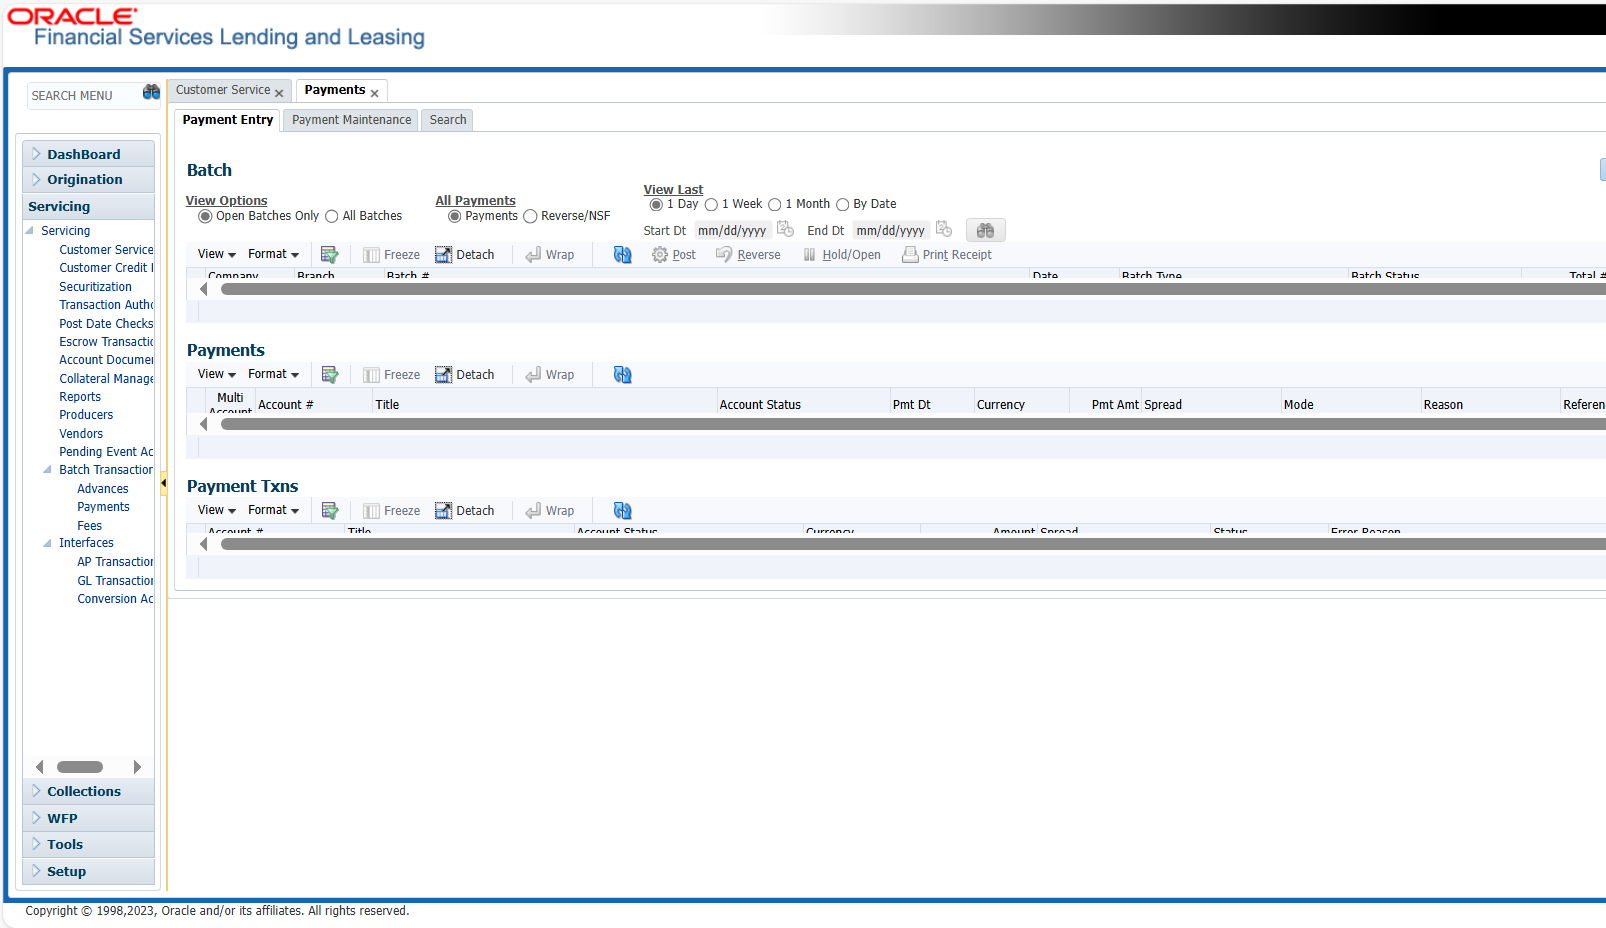The image size is (1606, 928).
Task: Detach the Batch table
Action: pyautogui.click(x=464, y=255)
